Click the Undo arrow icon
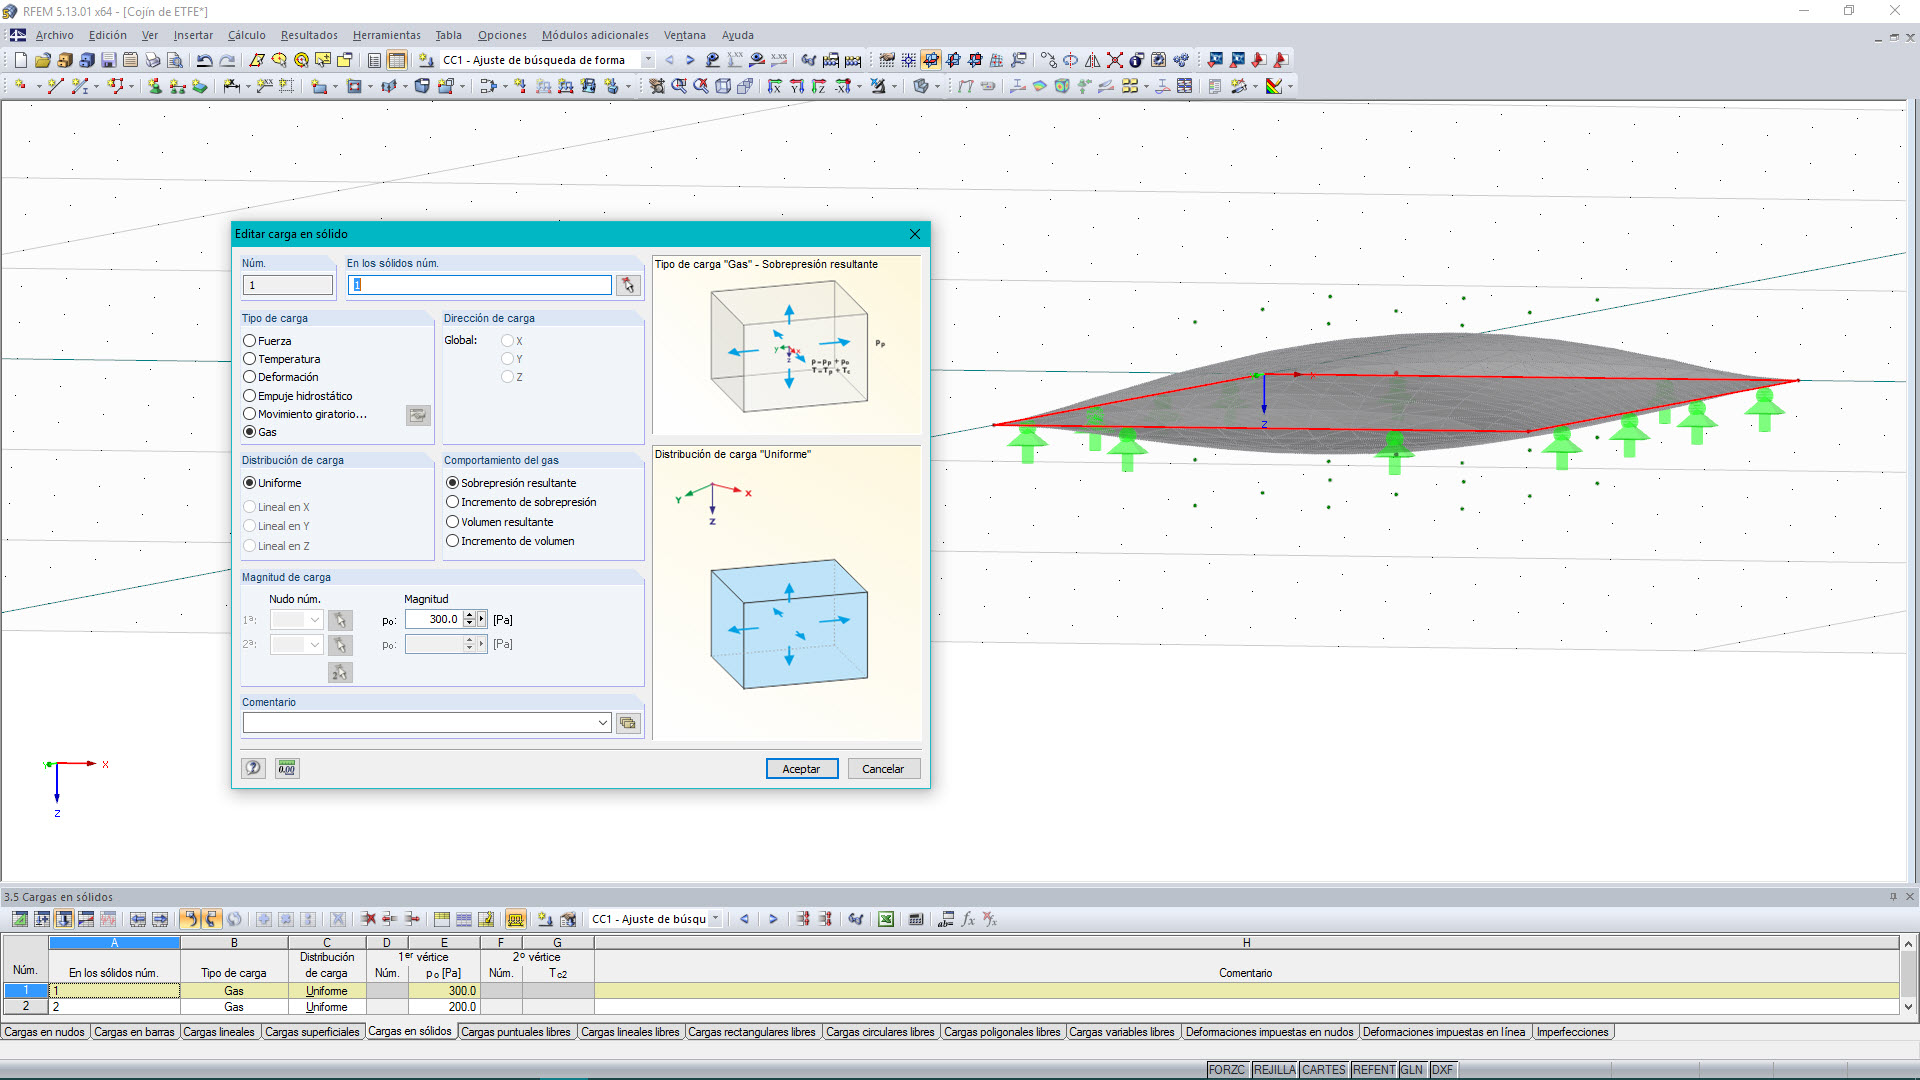Image resolution: width=1920 pixels, height=1080 pixels. point(204,60)
